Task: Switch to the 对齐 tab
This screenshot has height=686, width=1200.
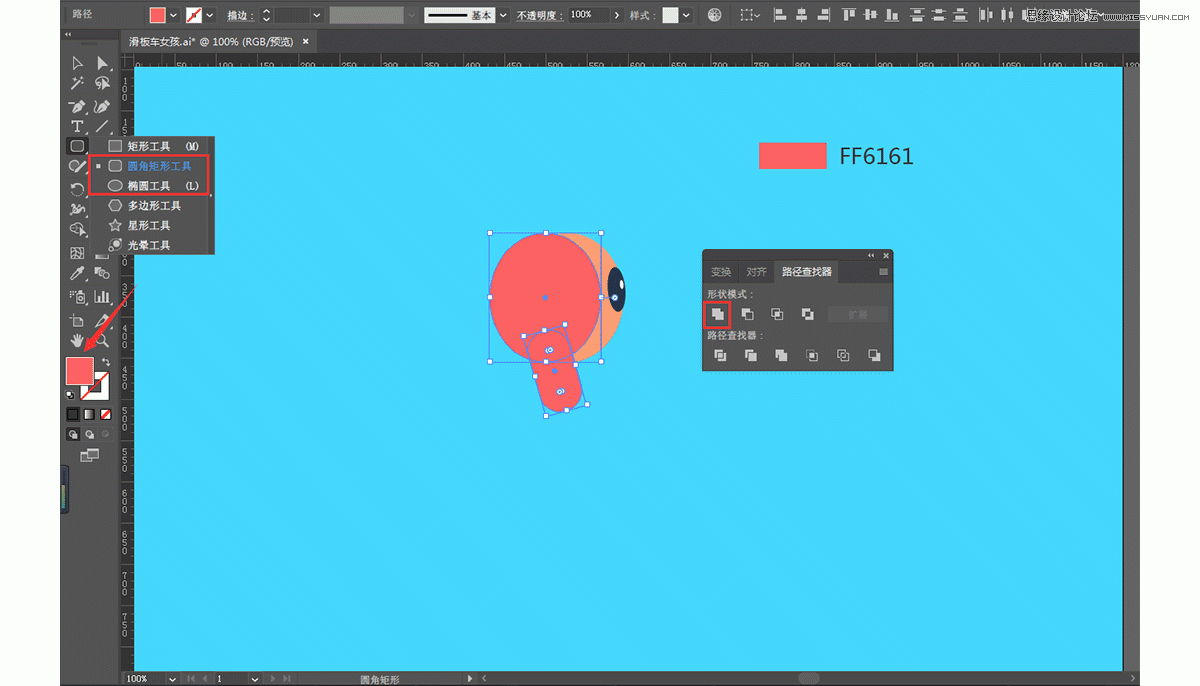Action: click(756, 272)
